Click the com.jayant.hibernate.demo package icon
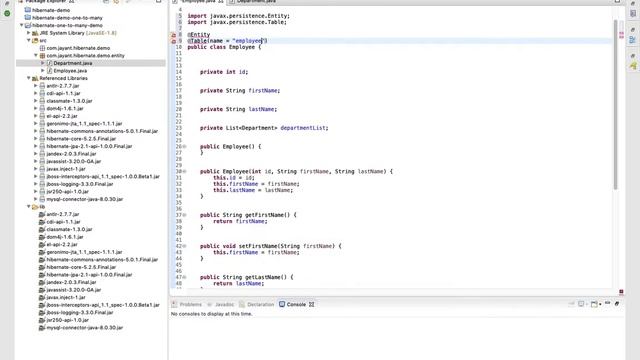The width and height of the screenshot is (640, 360). coord(42,48)
